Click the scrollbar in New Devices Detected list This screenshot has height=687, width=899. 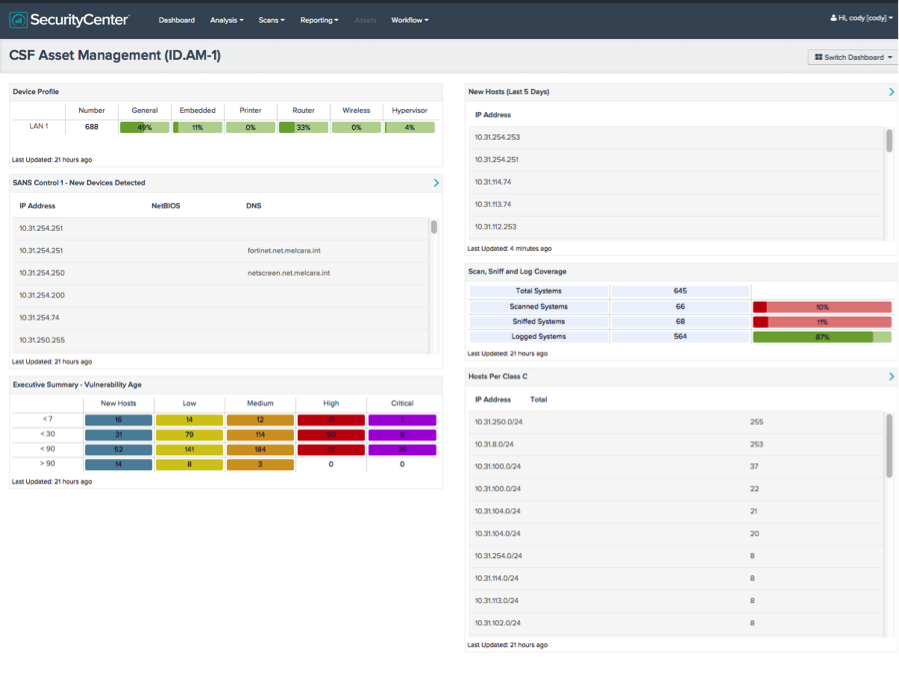click(x=434, y=227)
